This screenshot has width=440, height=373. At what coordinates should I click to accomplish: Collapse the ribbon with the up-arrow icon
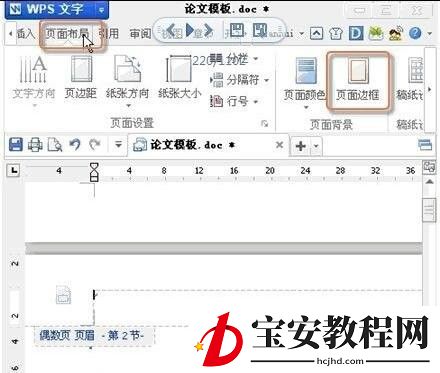click(316, 33)
